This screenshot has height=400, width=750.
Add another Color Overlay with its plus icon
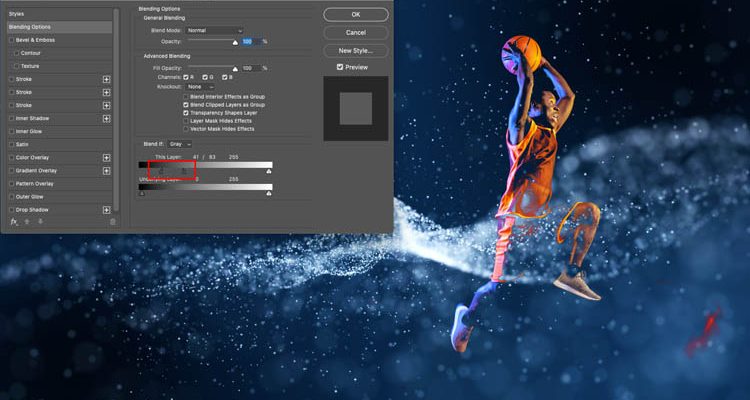click(x=106, y=157)
